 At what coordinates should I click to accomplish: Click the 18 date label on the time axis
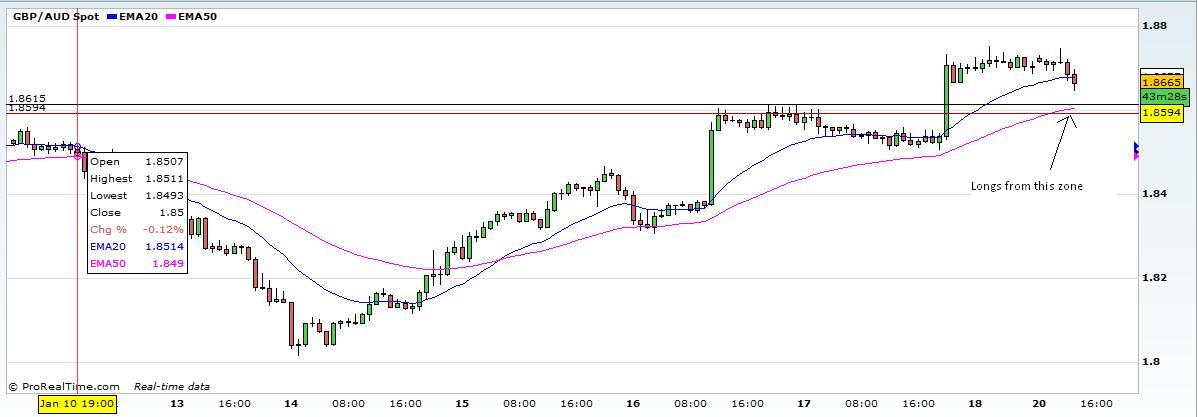pos(974,404)
